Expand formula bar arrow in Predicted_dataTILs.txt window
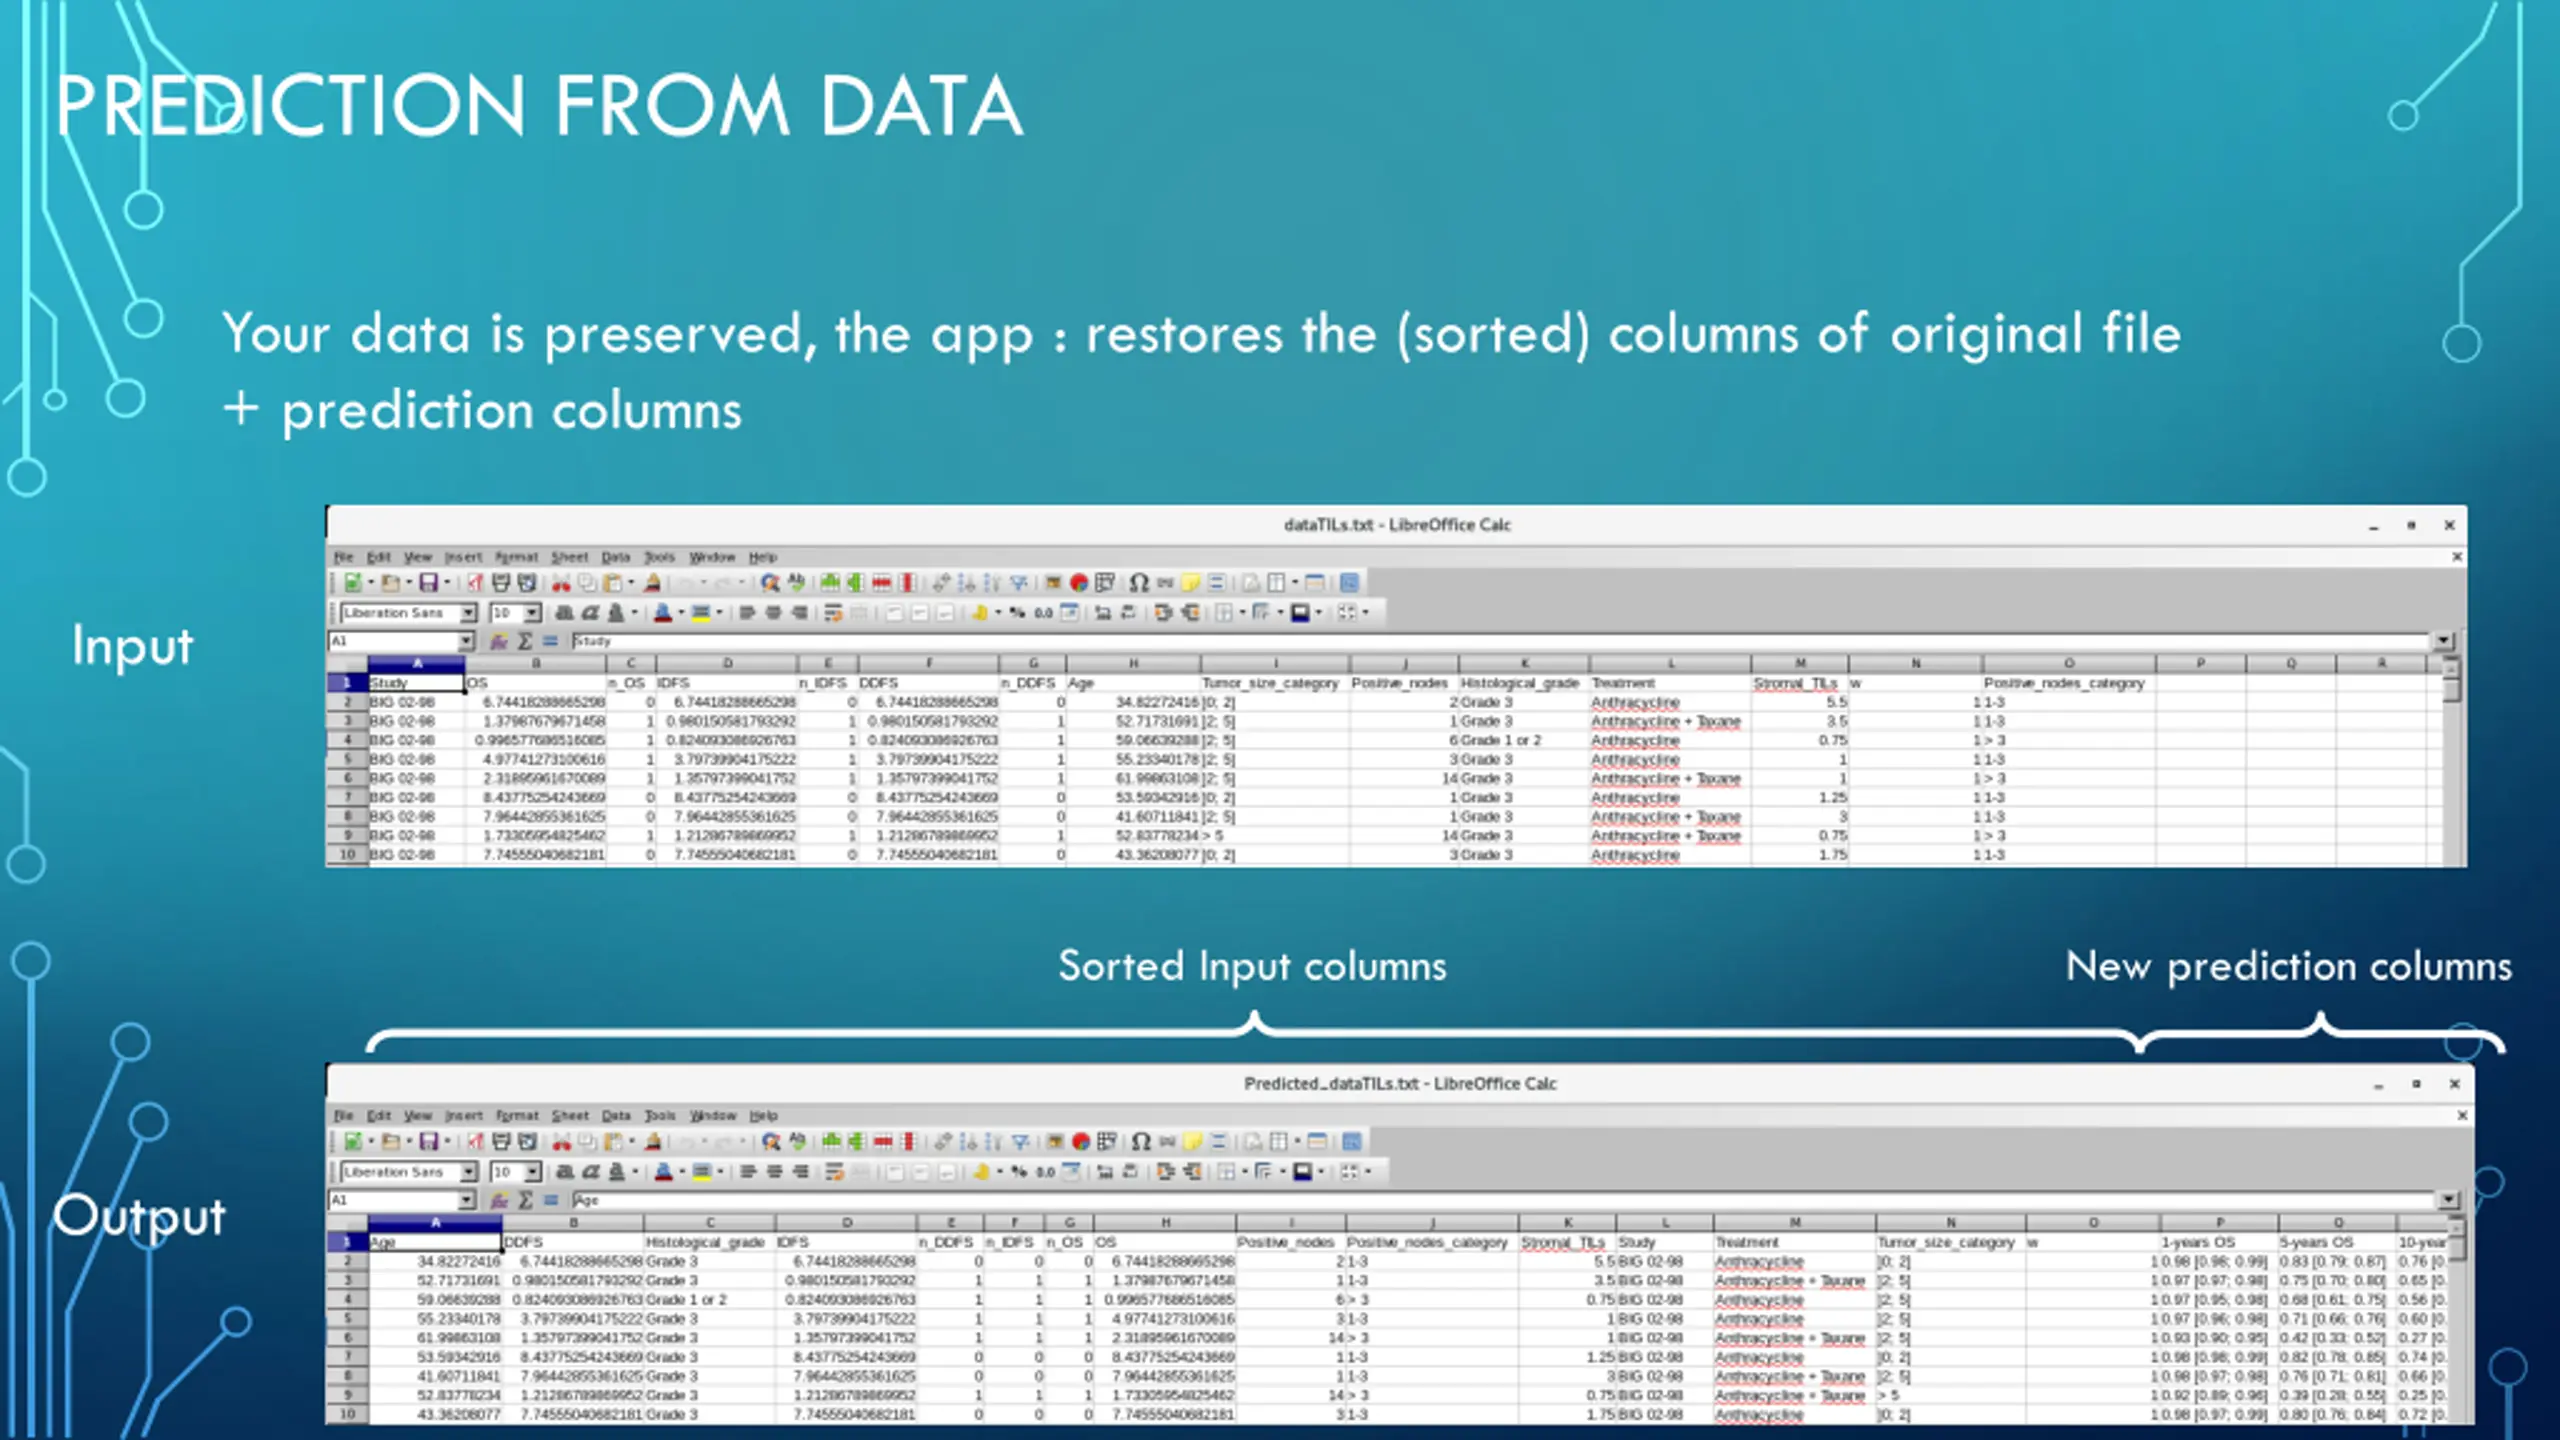2560x1440 pixels. [x=2447, y=1200]
